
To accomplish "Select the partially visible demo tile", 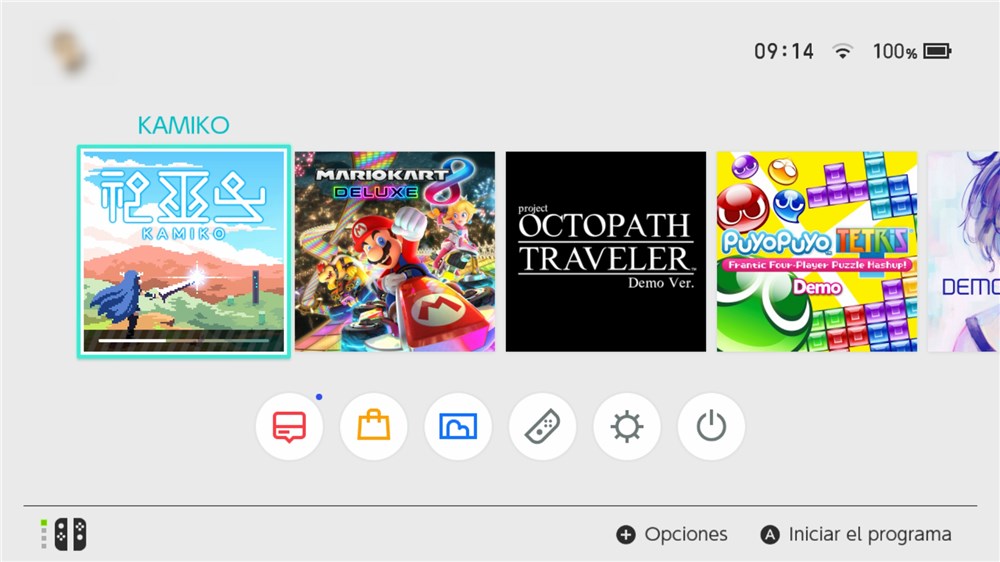I will click(x=964, y=251).
